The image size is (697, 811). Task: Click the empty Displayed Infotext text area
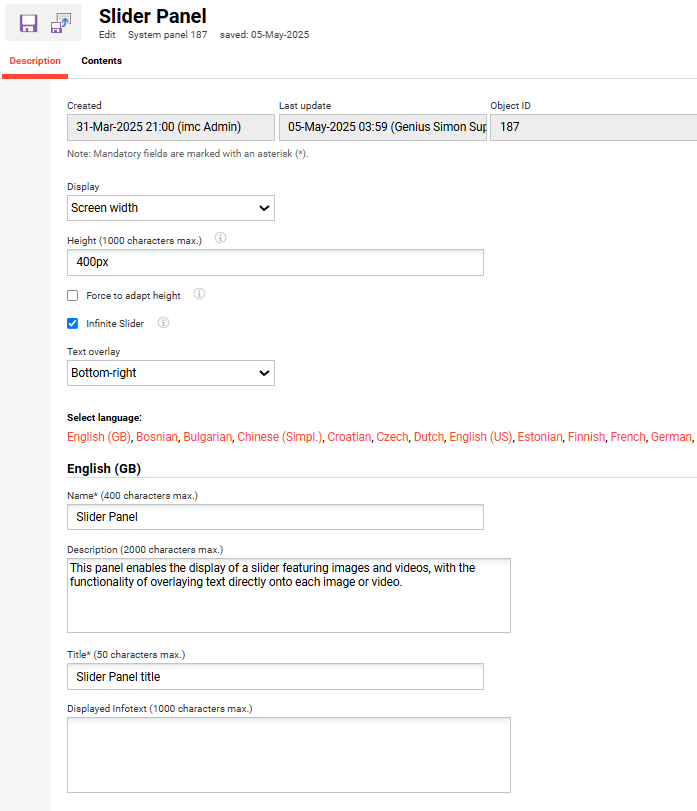point(288,754)
